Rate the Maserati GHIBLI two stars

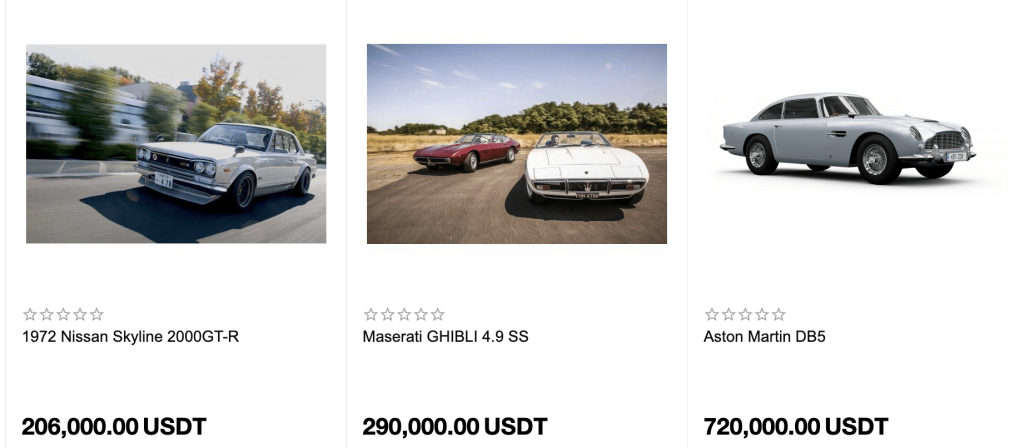click(x=388, y=314)
